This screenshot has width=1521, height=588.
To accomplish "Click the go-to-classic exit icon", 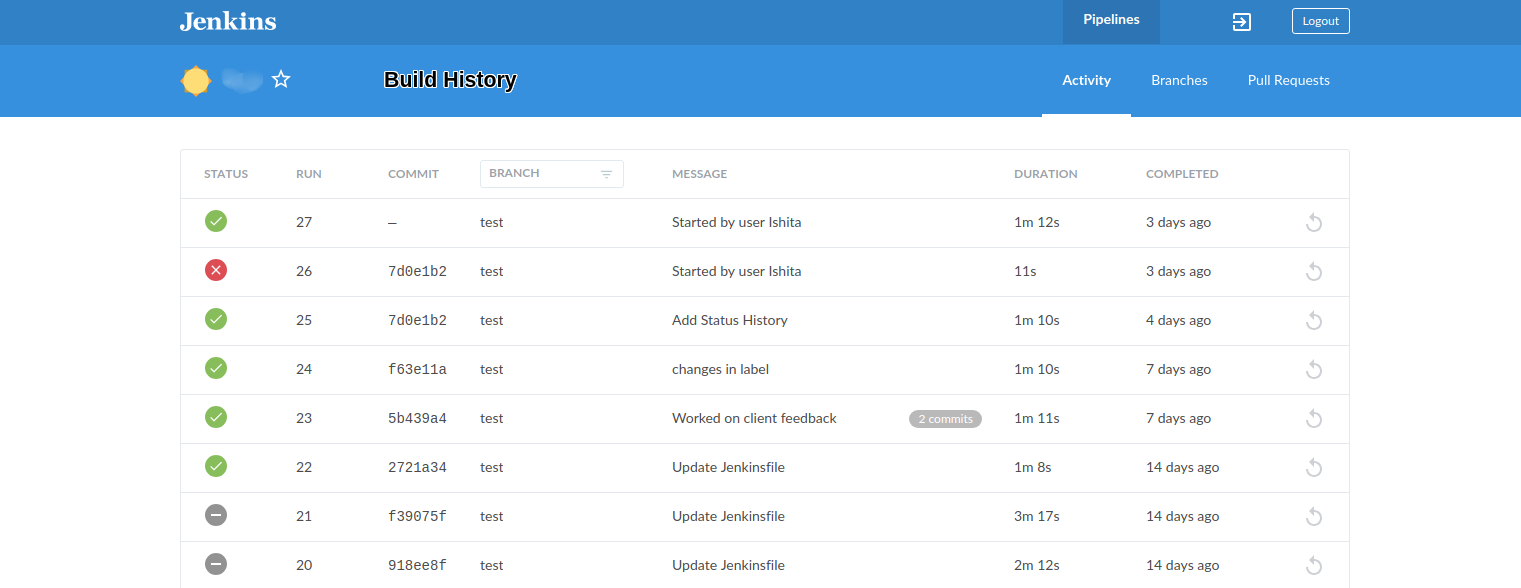I will (1241, 22).
